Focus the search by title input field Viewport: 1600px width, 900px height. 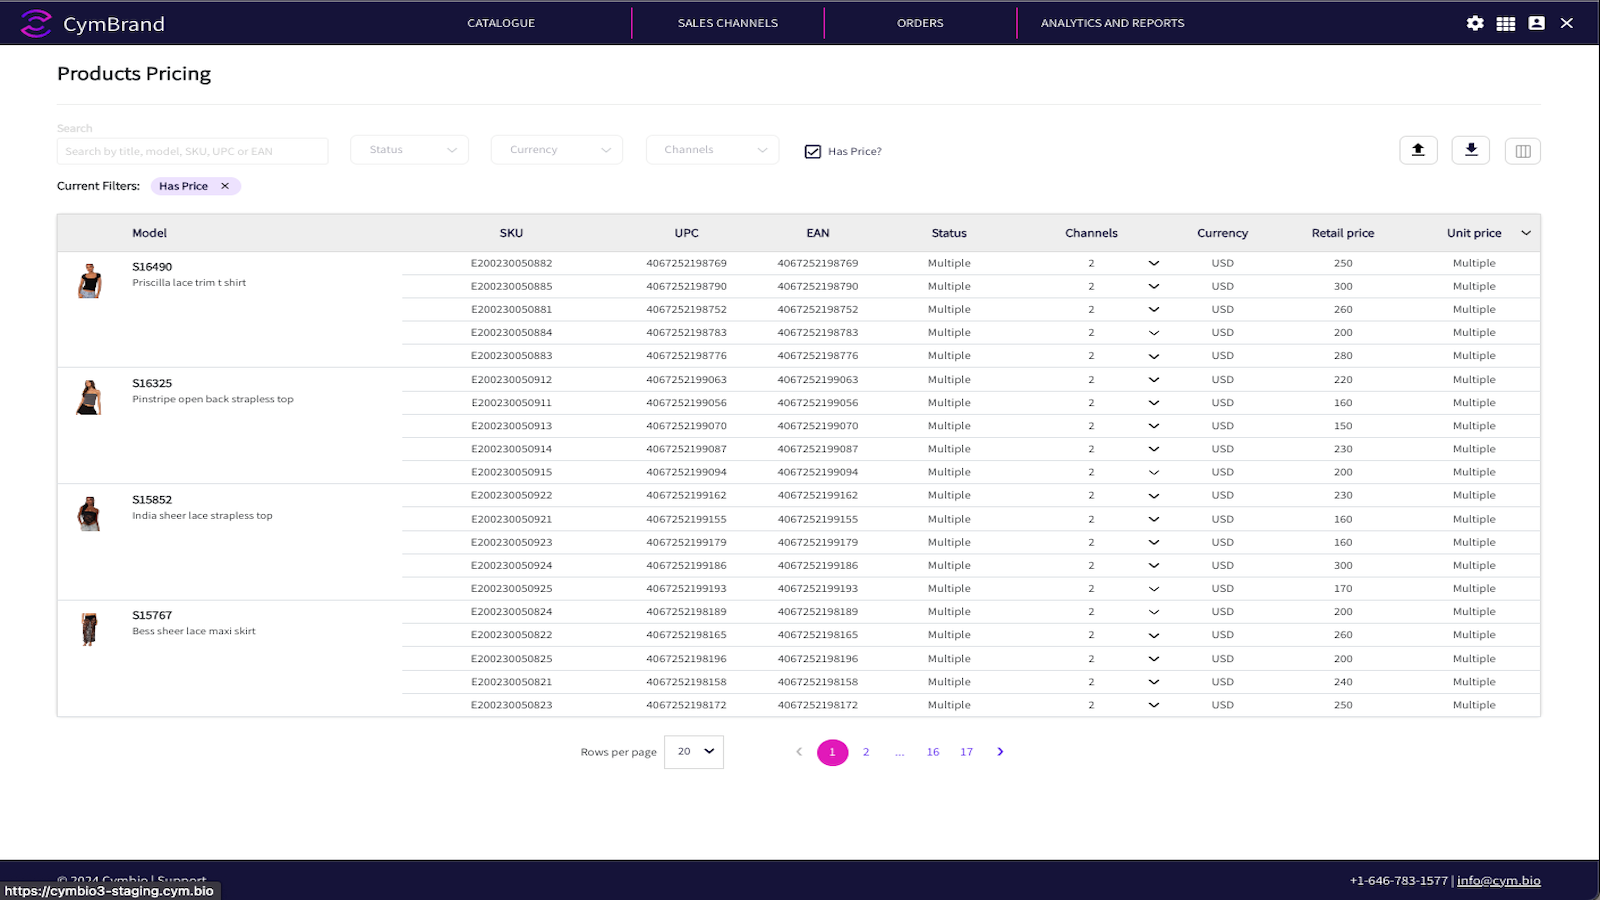(192, 151)
